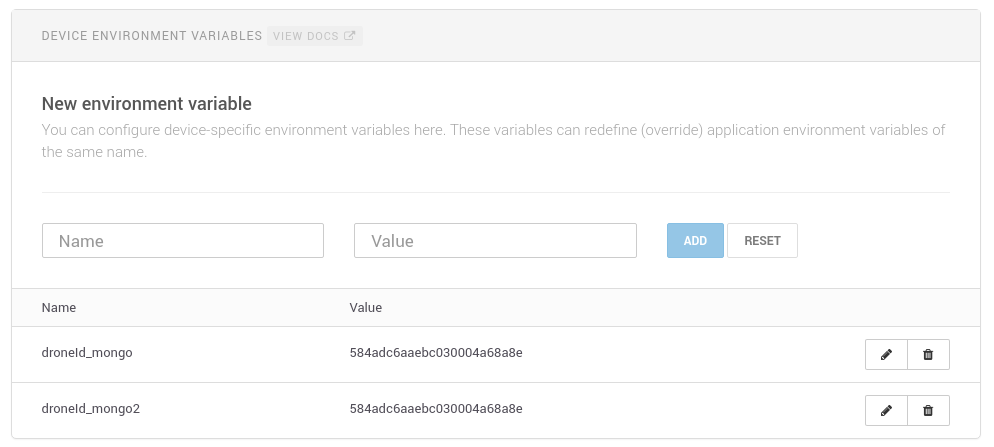This screenshot has height=447, width=994.
Task: Delete the droneId_mongo variable with trash icon
Action: coord(928,354)
